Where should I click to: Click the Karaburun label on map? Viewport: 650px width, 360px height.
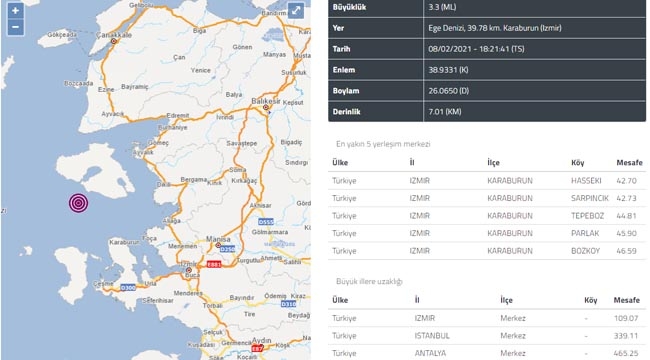pyautogui.click(x=124, y=242)
